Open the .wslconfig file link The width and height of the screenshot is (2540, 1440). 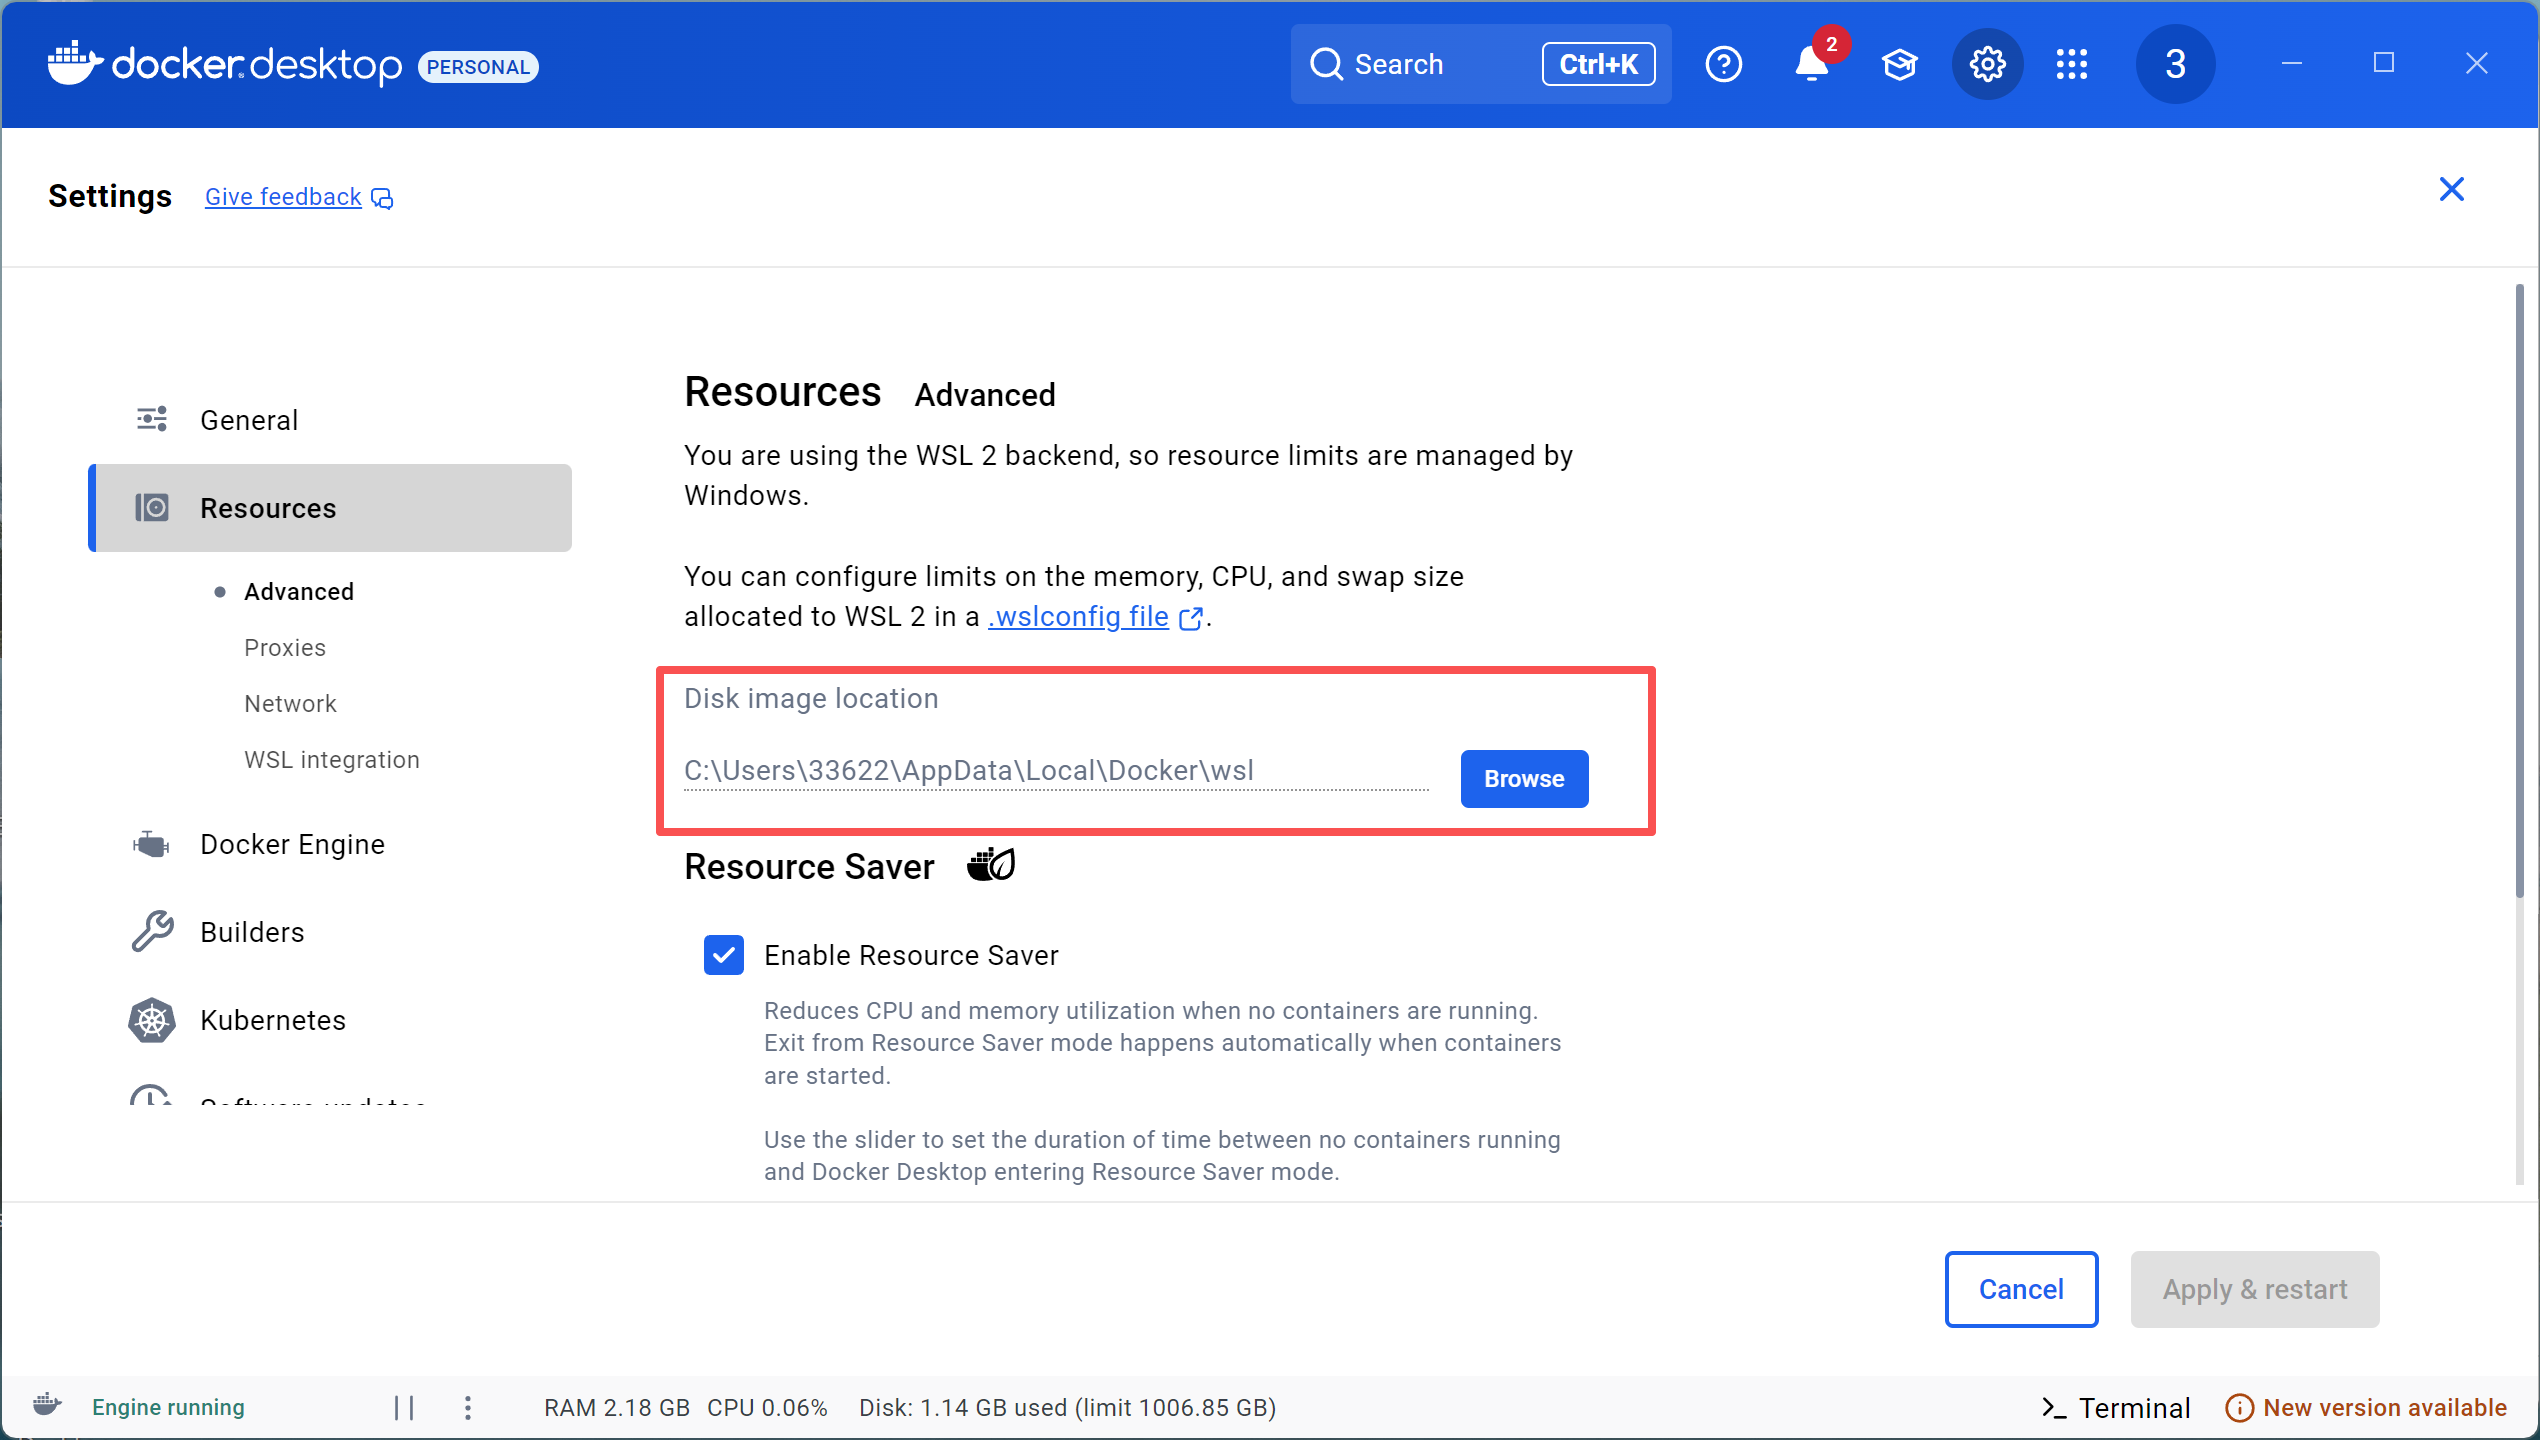(1078, 617)
